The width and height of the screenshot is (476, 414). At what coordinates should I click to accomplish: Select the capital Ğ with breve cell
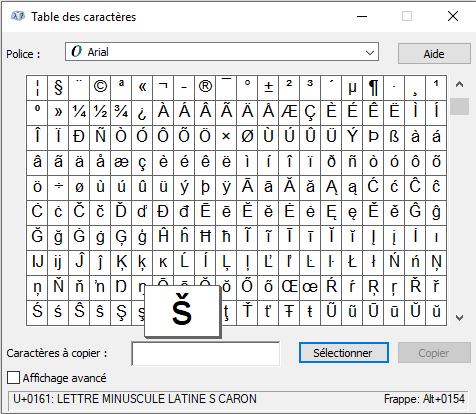(x=37, y=238)
